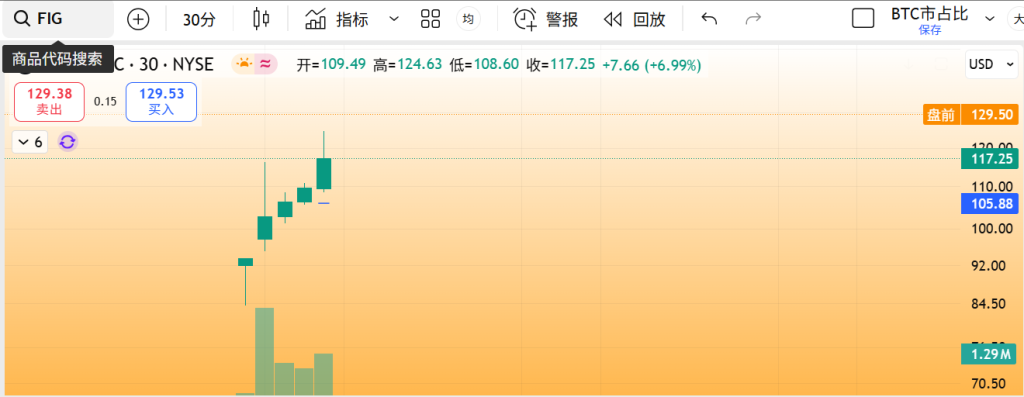This screenshot has height=397, width=1024.
Task: Click the purple refresh indicator icon
Action: coord(68,142)
